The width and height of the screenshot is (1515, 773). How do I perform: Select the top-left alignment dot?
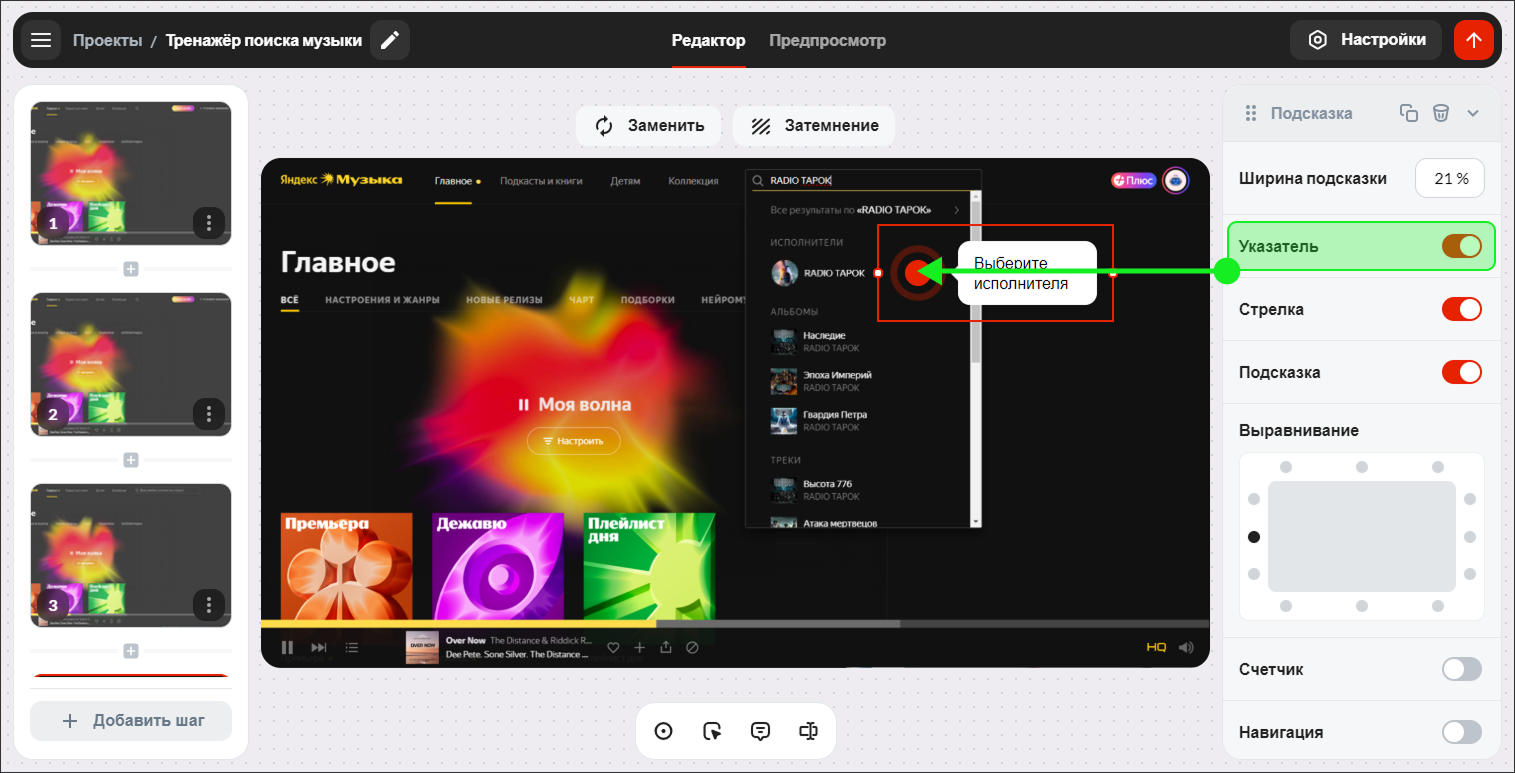click(x=1286, y=467)
